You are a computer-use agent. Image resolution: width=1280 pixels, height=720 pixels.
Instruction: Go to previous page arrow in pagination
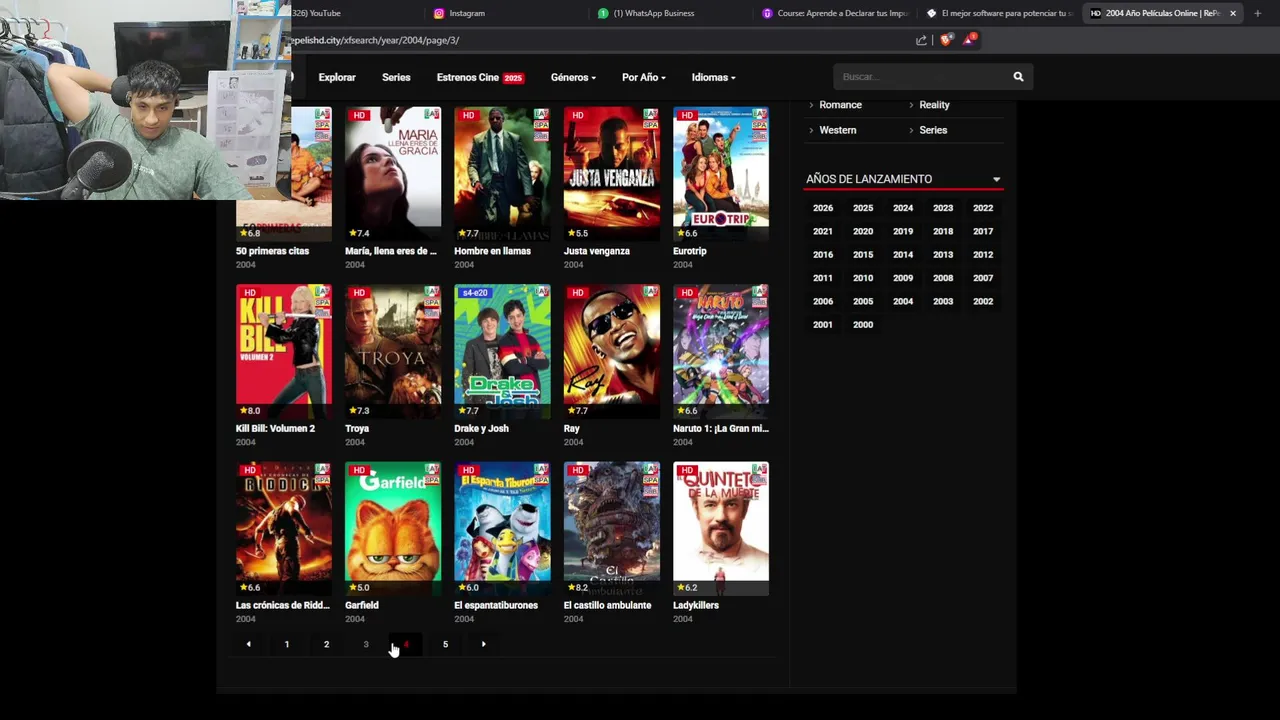[x=248, y=644]
